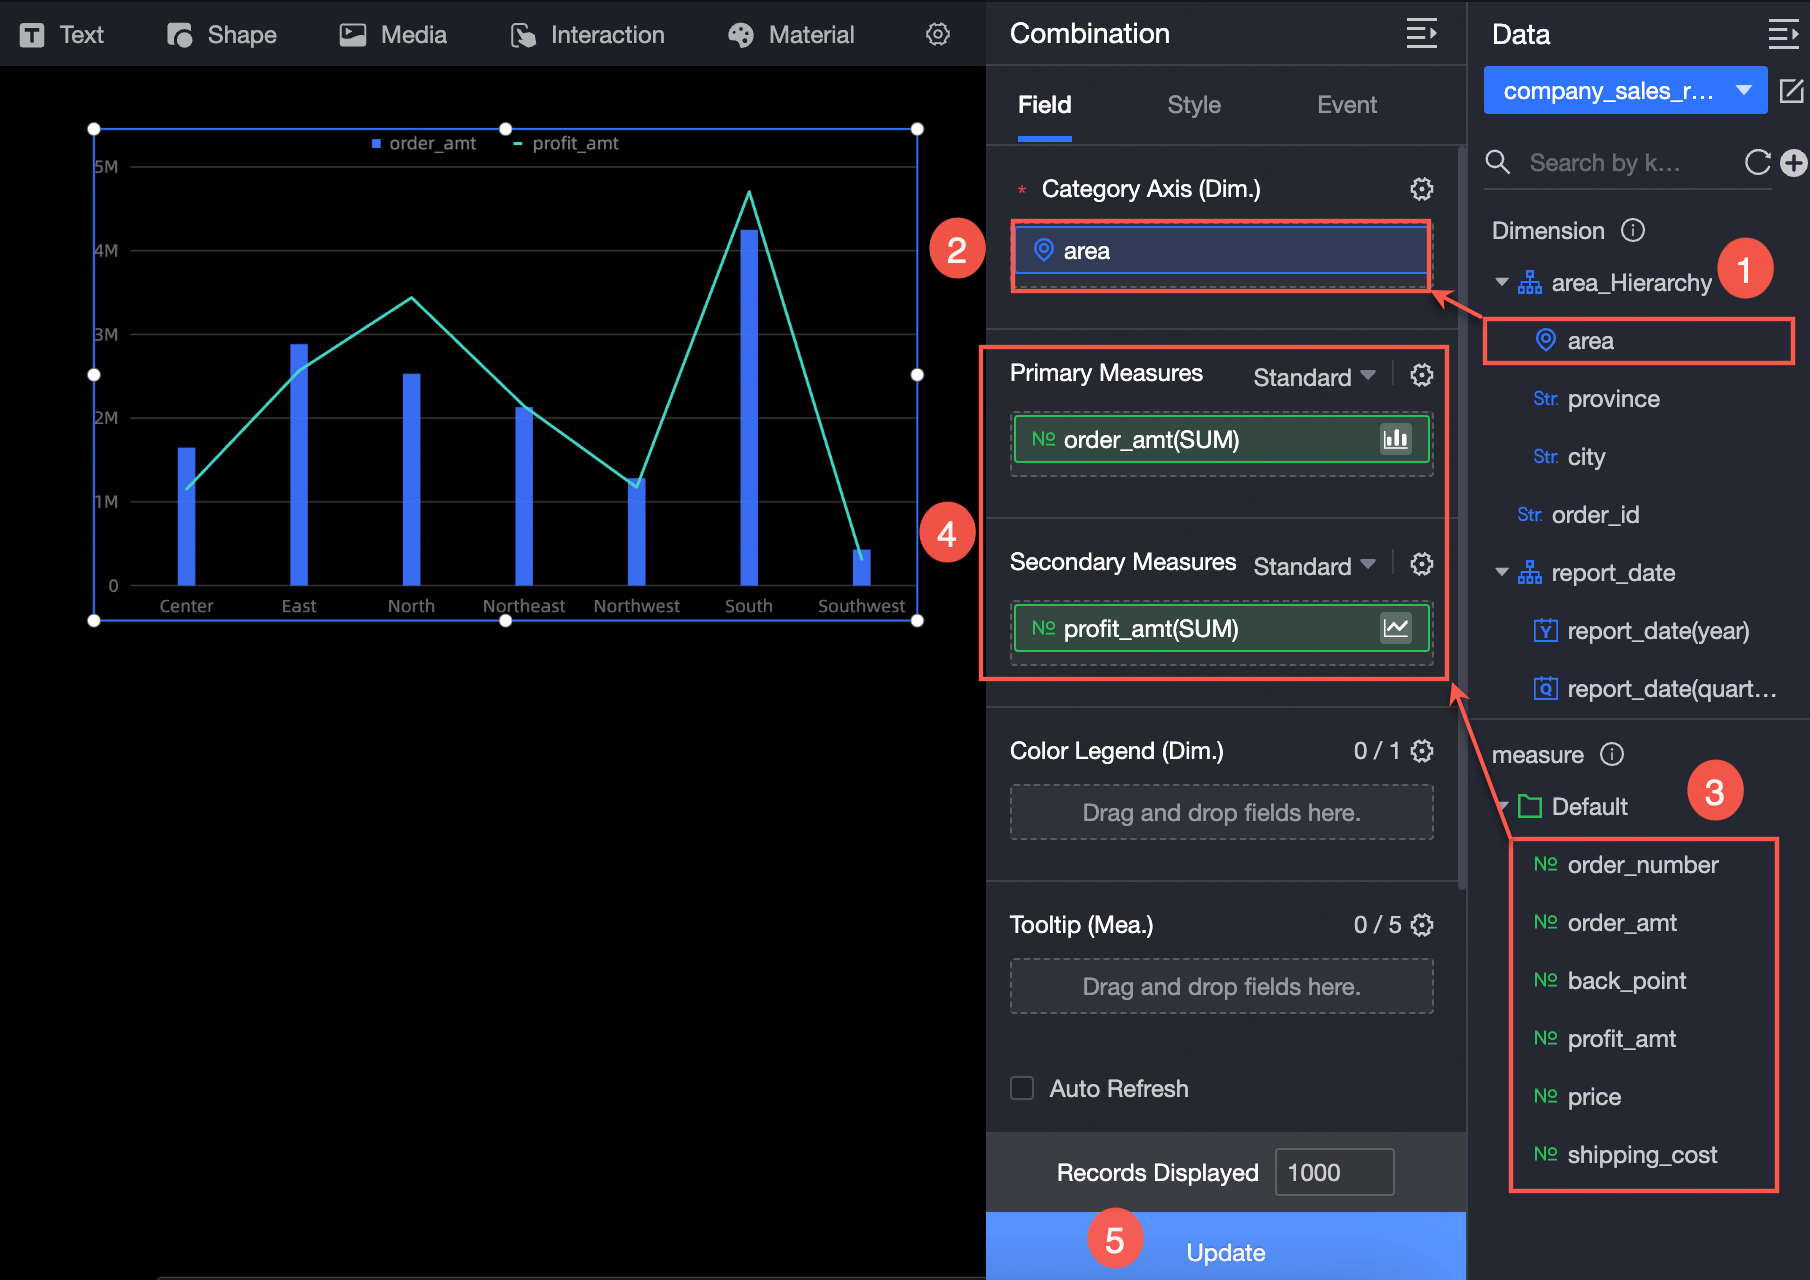Click the East bar in the chart
Viewport: 1810px width, 1280px height.
click(299, 464)
